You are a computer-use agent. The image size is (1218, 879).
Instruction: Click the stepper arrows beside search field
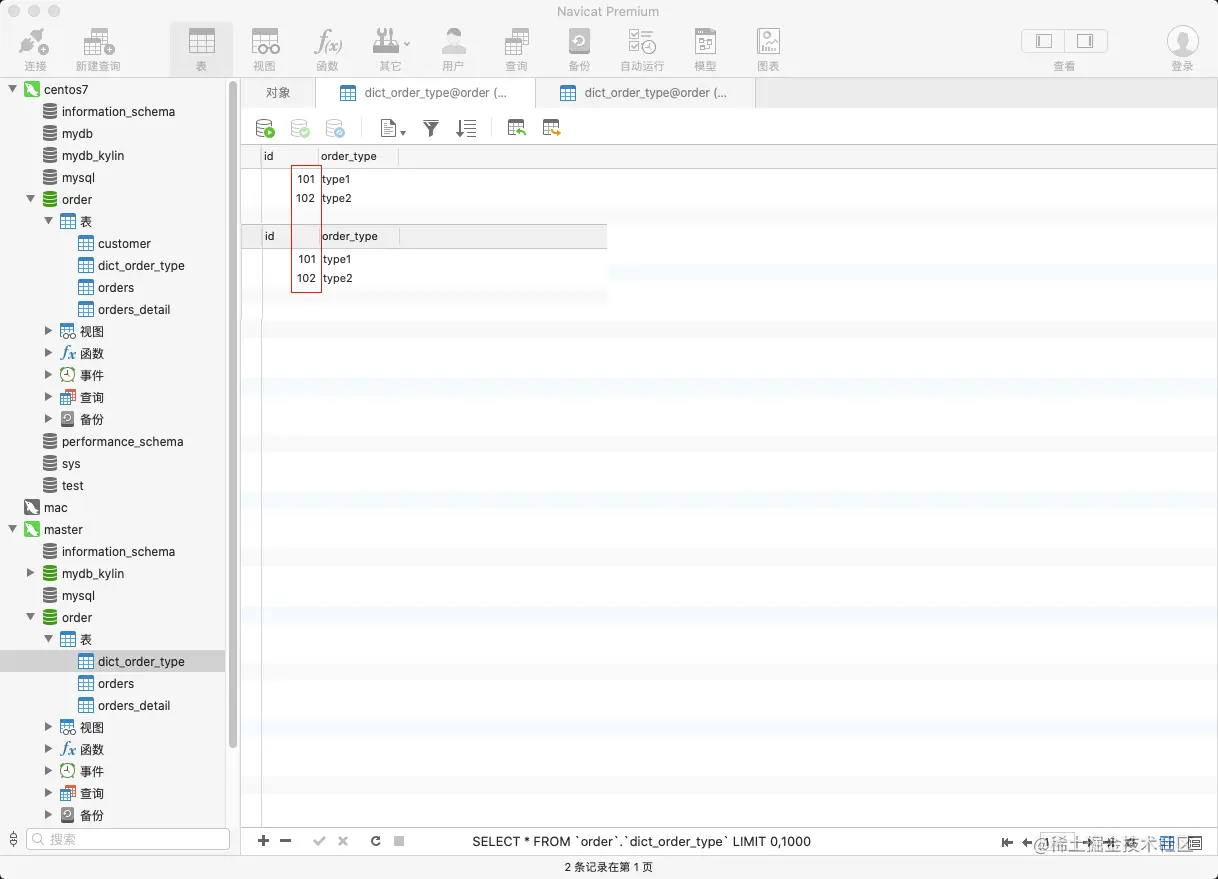pos(13,839)
